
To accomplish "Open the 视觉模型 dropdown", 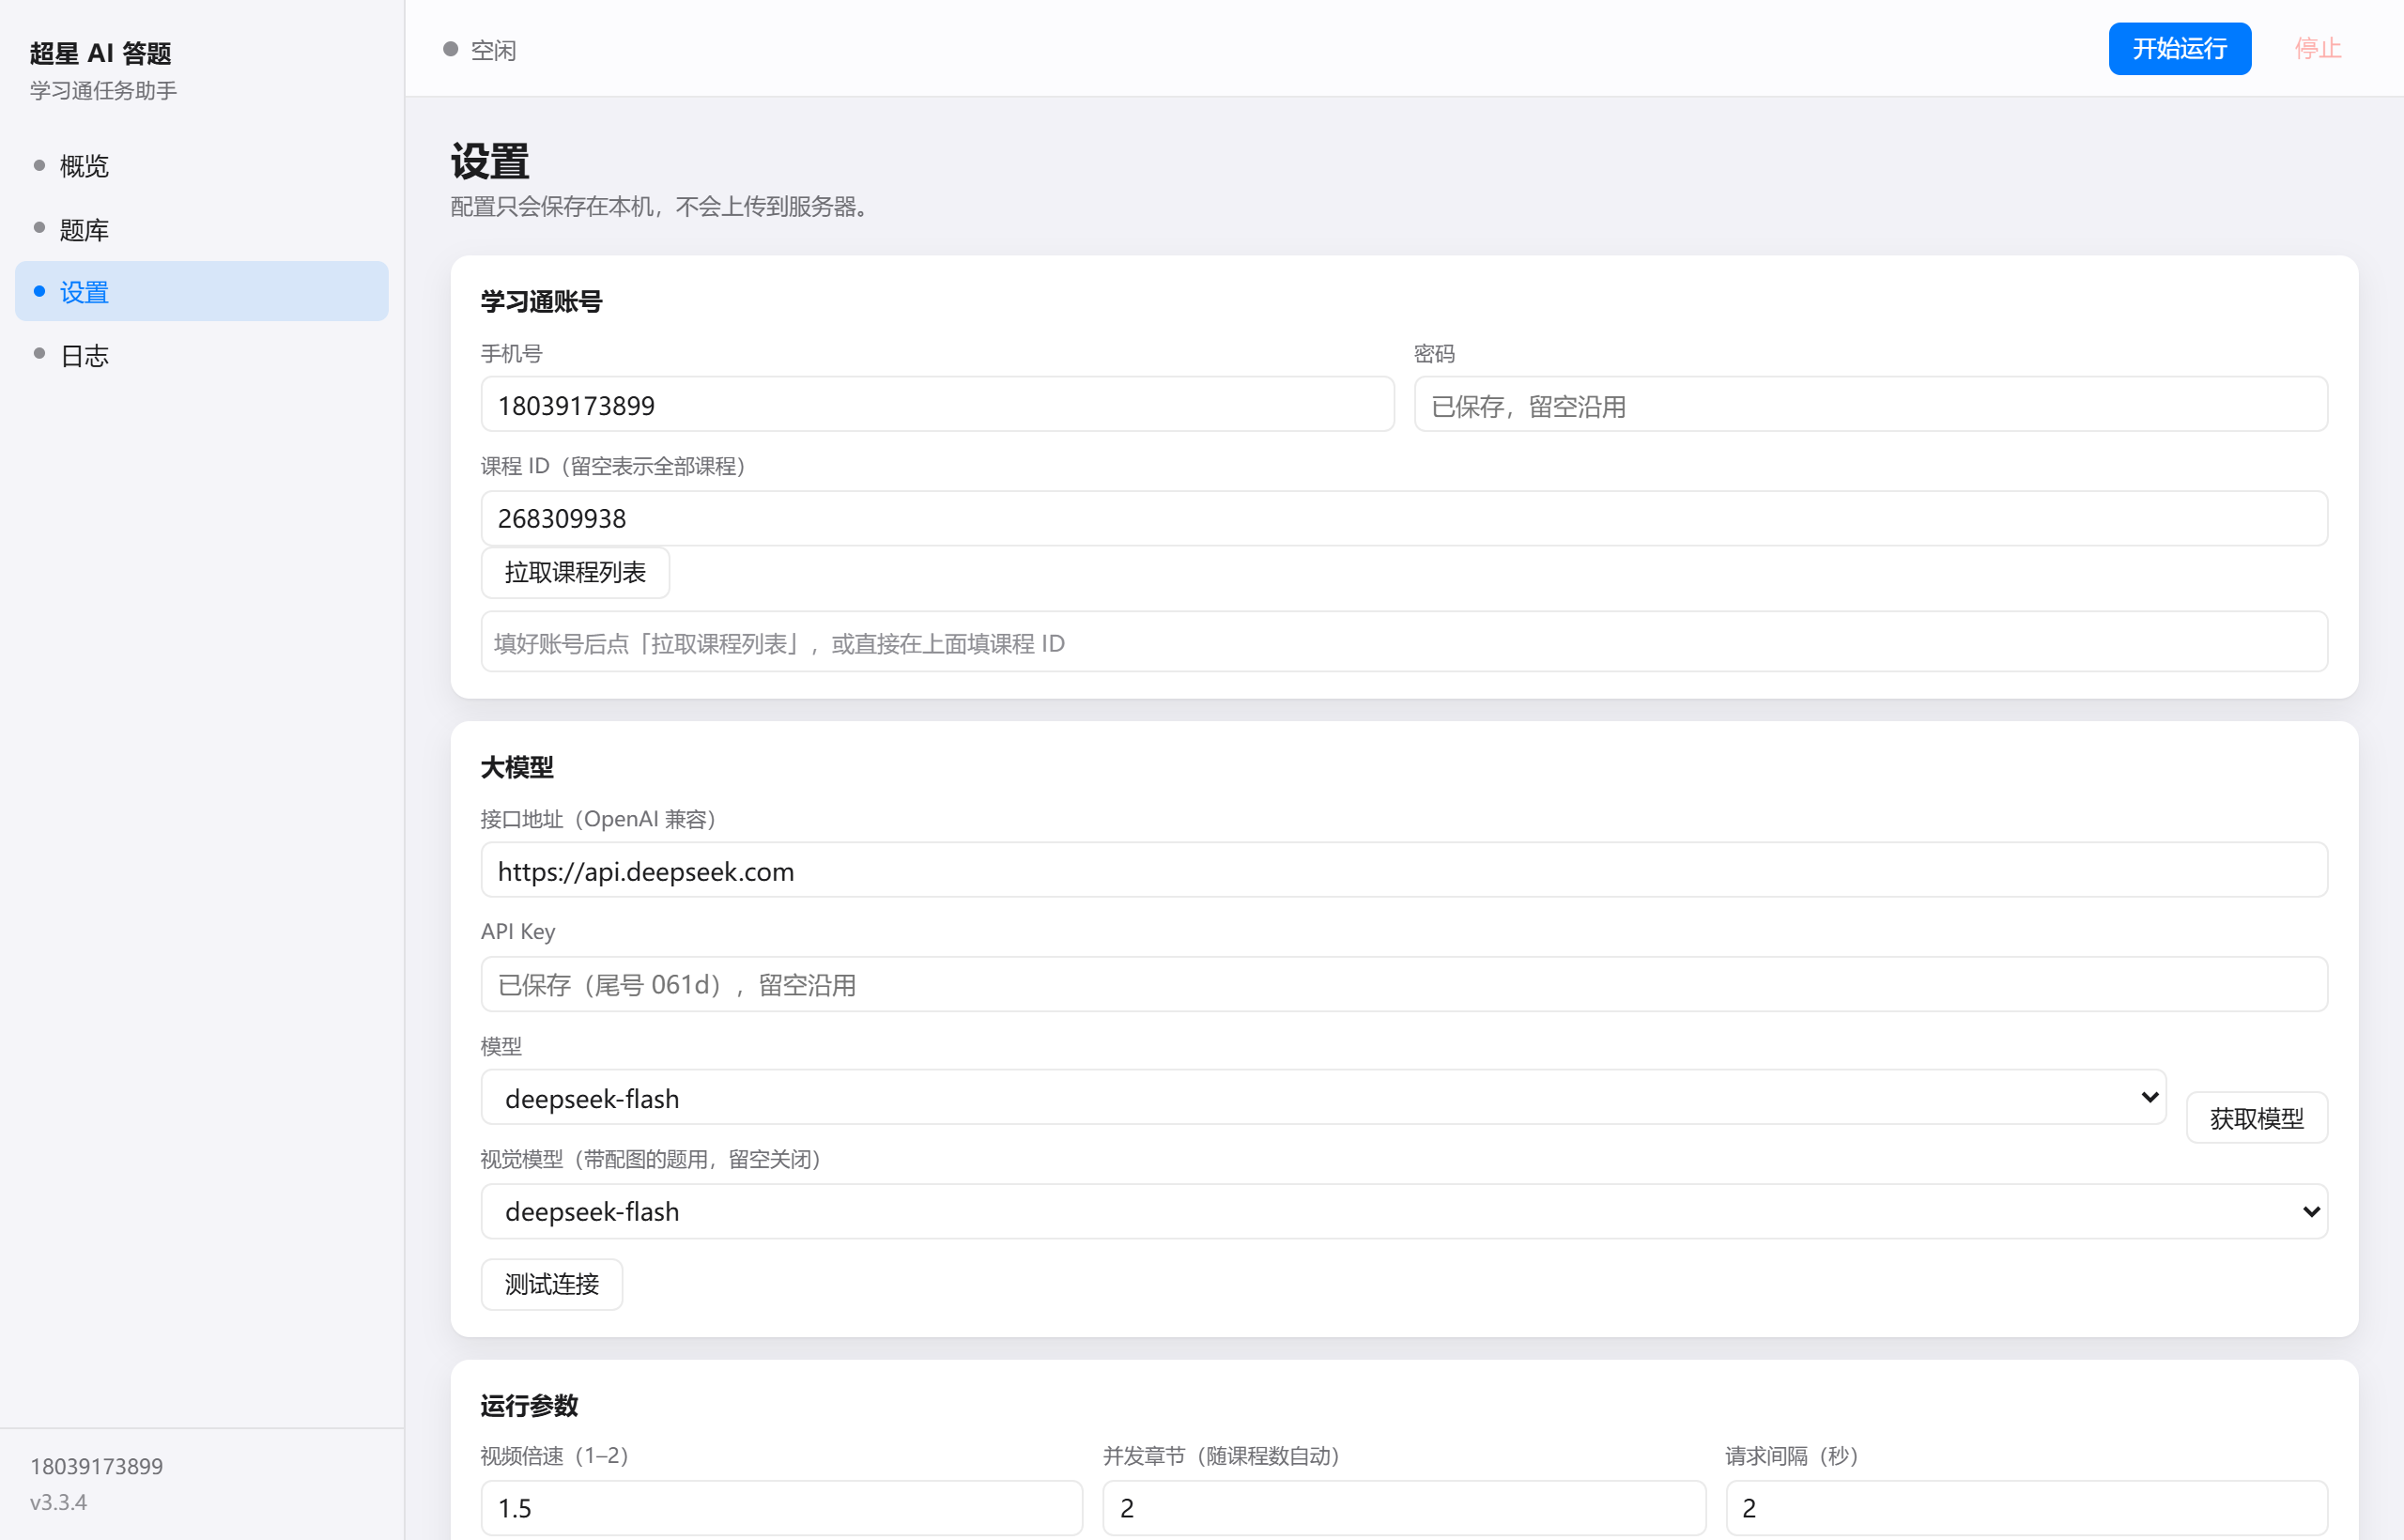I will pyautogui.click(x=1404, y=1210).
